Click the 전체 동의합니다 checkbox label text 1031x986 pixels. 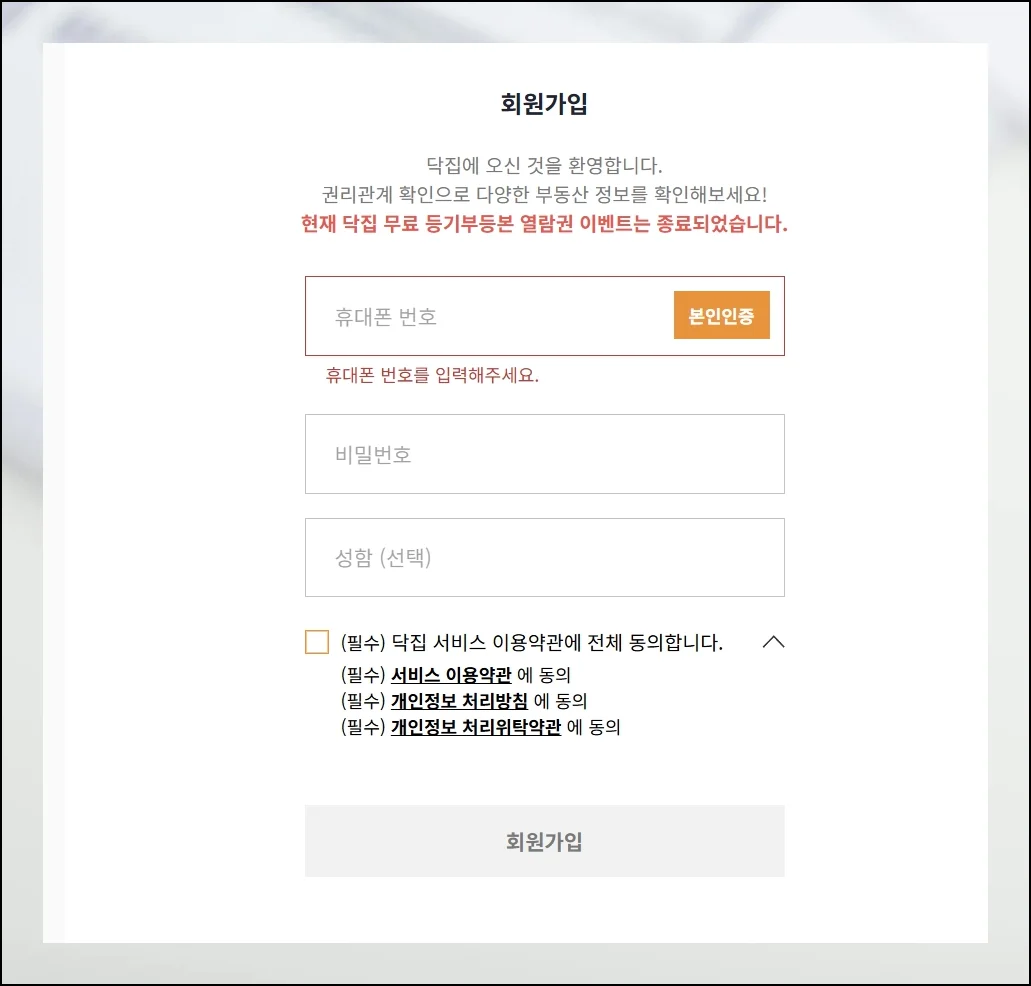coord(531,642)
